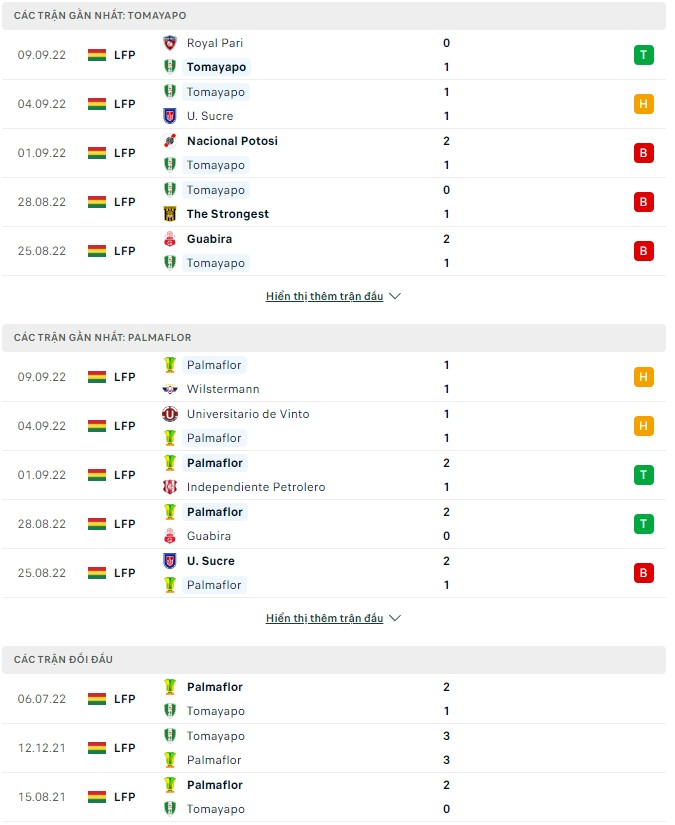Click the Guabira team crest in Tomayapo section
Image resolution: width=675 pixels, height=825 pixels.
tap(169, 239)
